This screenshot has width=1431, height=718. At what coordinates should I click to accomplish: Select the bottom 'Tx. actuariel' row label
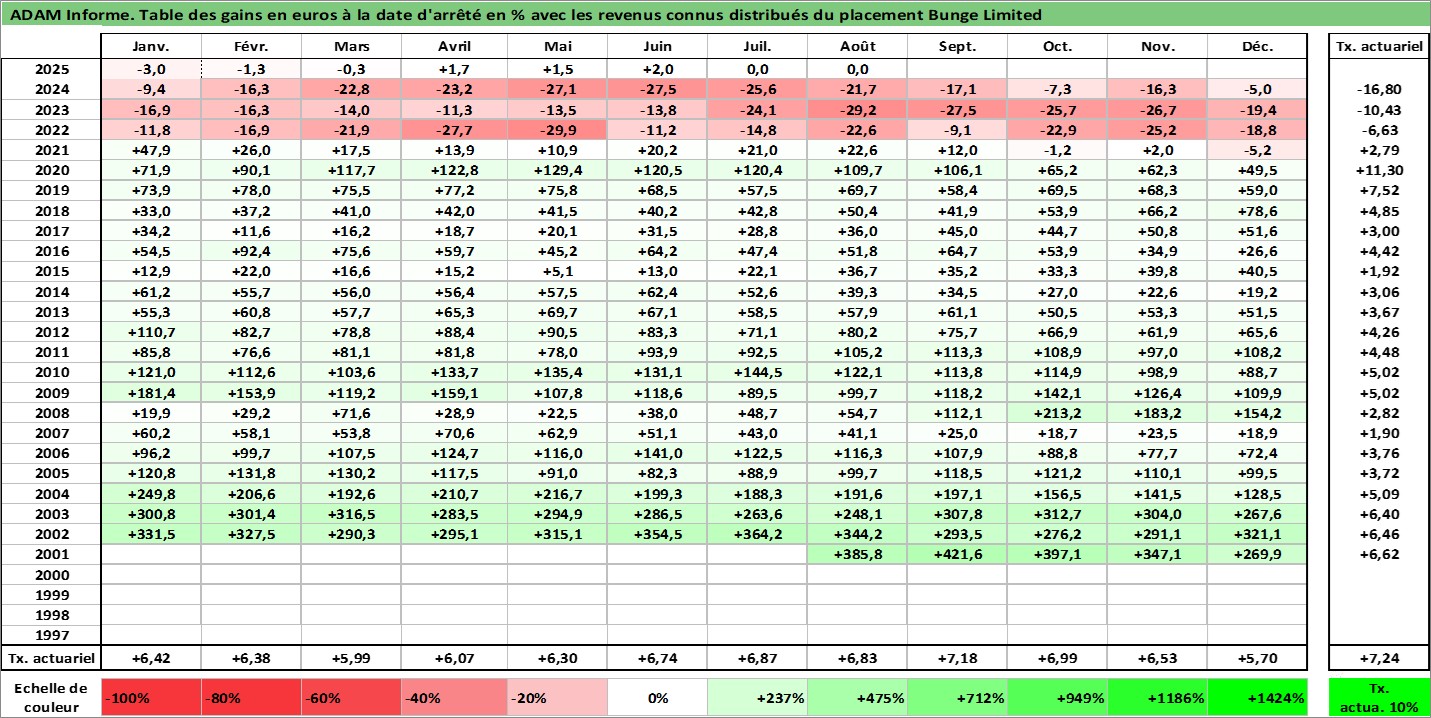point(51,658)
